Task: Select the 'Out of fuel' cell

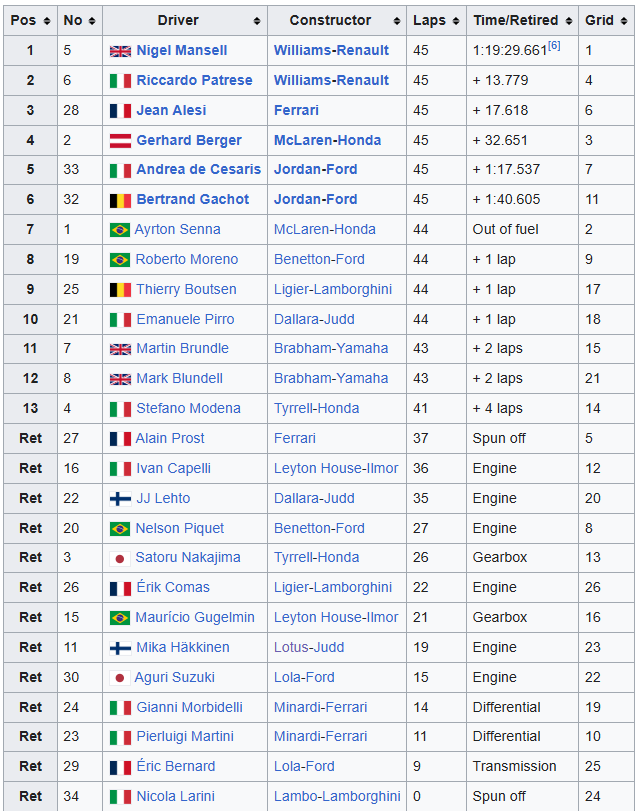Action: click(522, 230)
